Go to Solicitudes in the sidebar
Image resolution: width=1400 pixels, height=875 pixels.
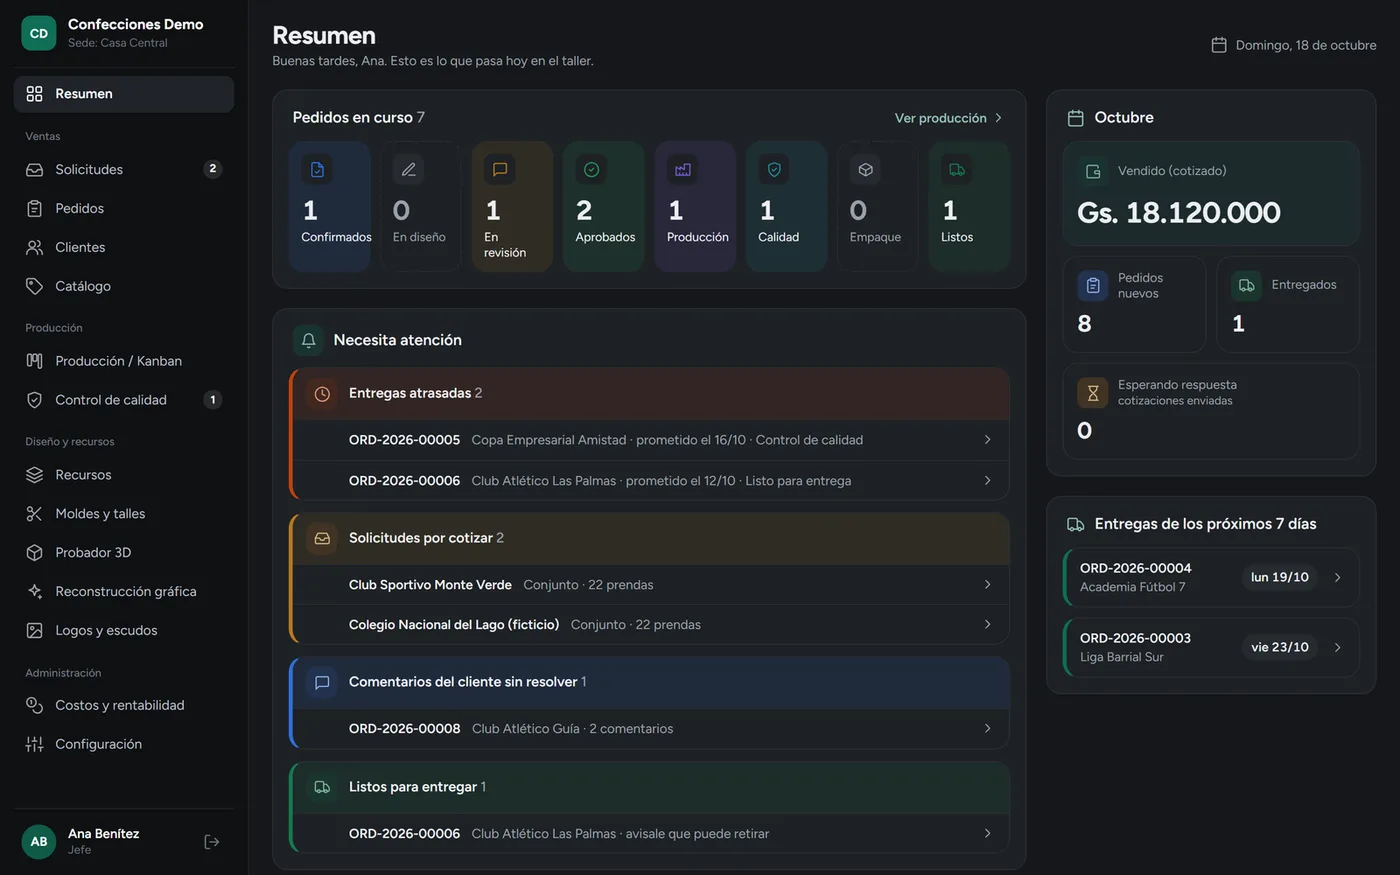tap(124, 169)
